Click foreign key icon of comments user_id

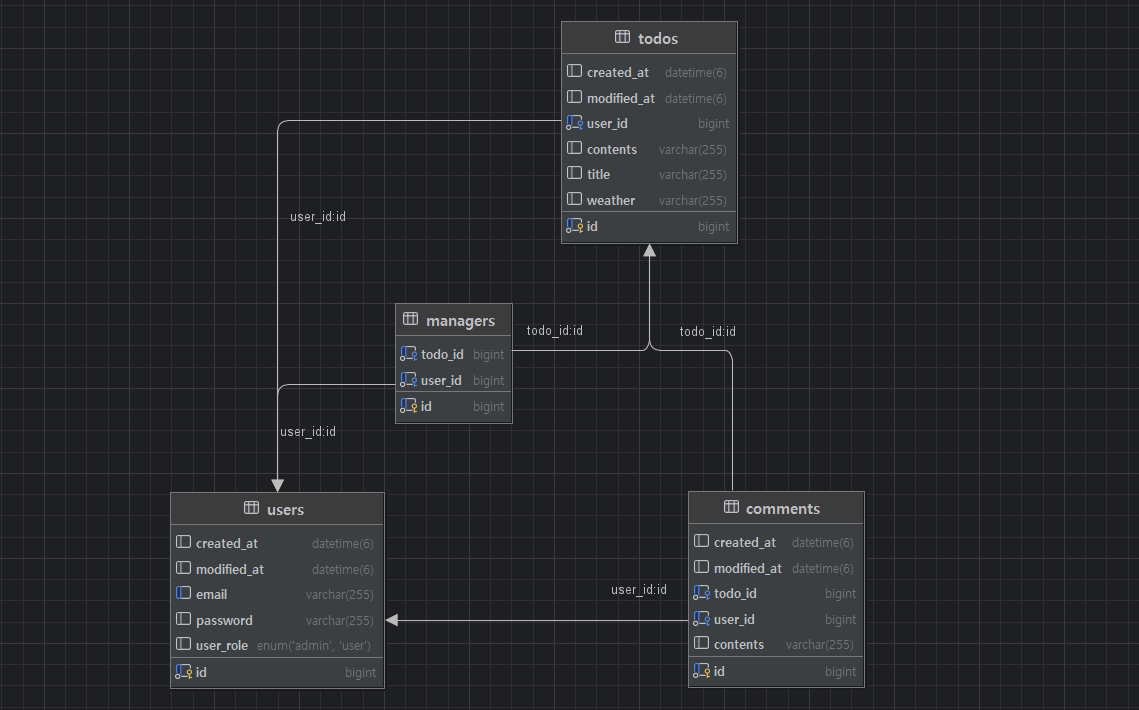tap(702, 619)
